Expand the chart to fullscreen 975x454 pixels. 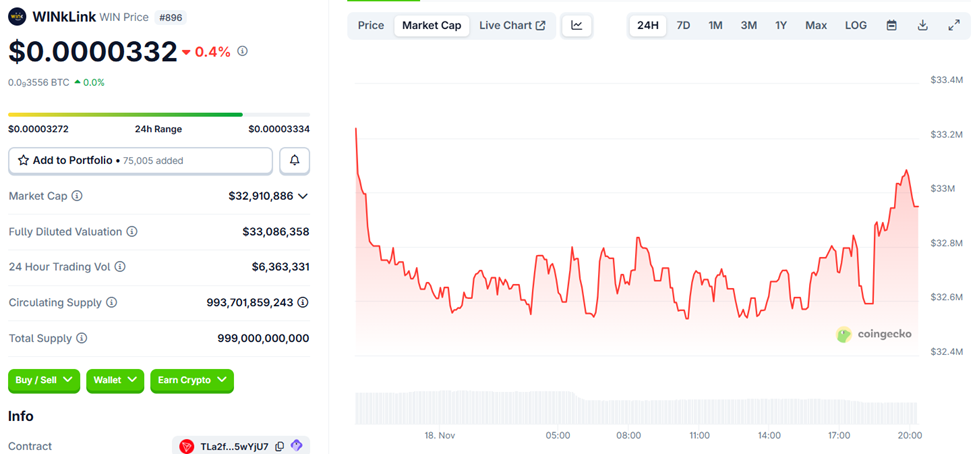coord(954,25)
